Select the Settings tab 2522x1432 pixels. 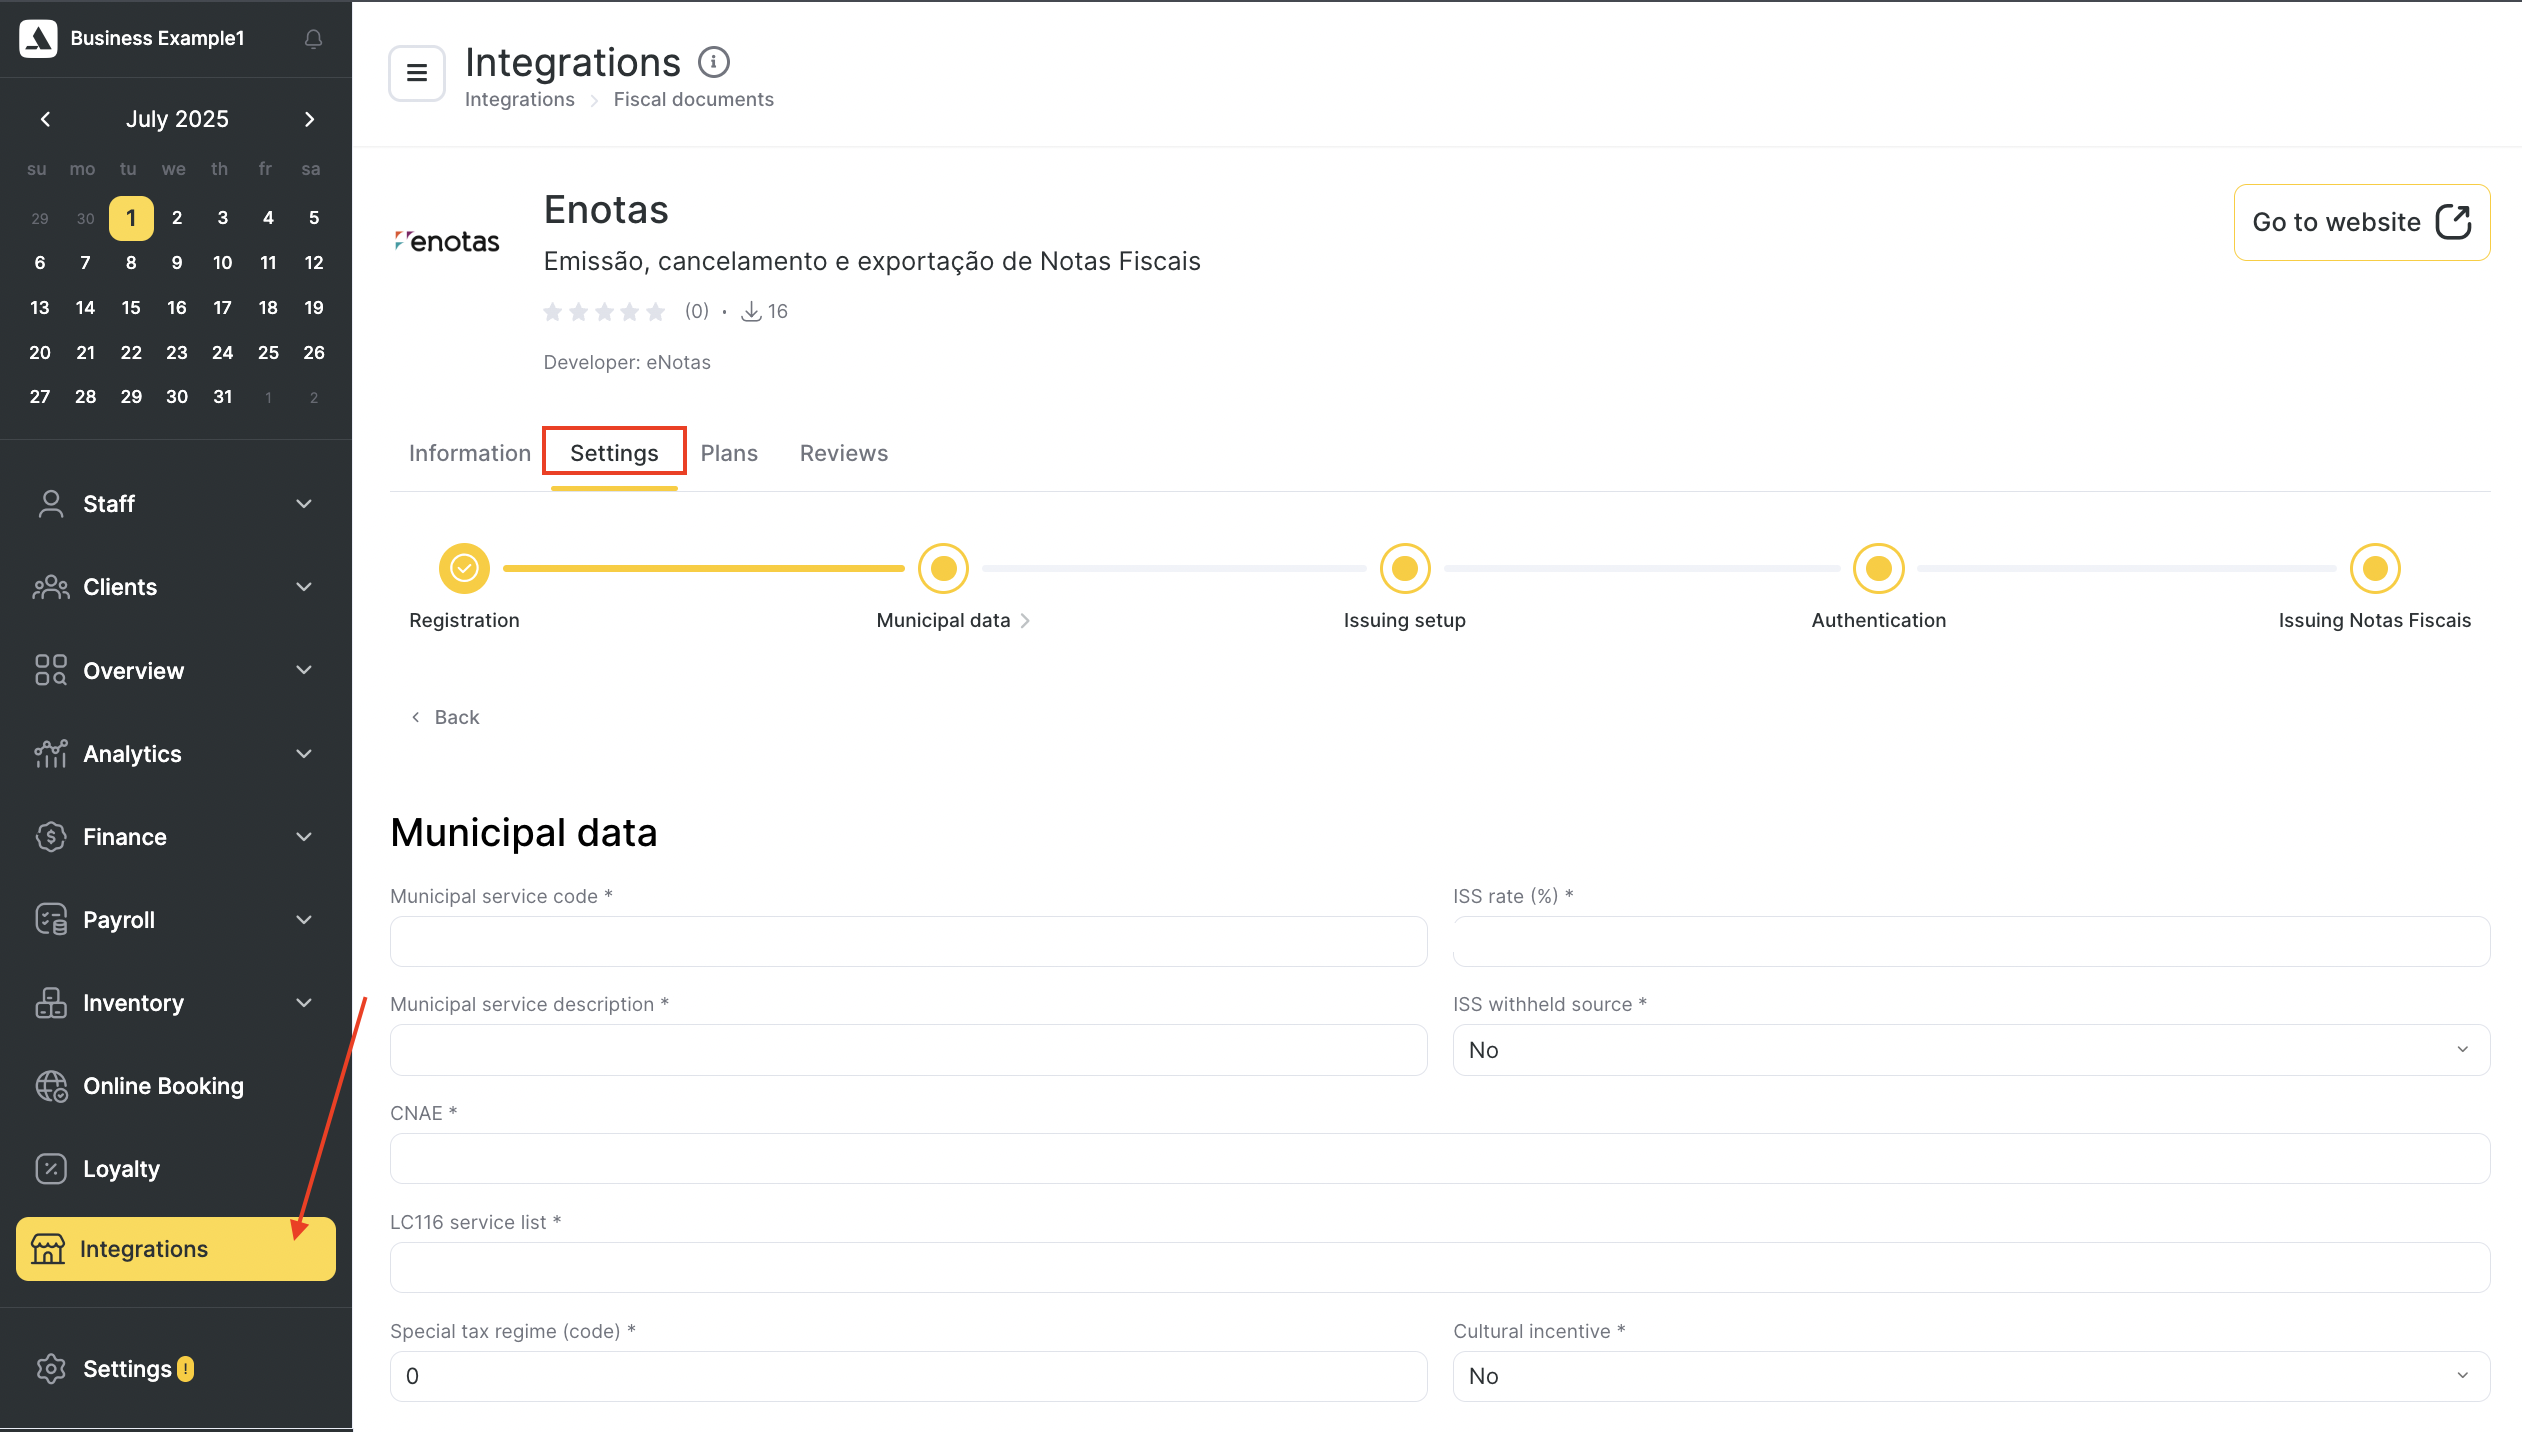point(614,453)
